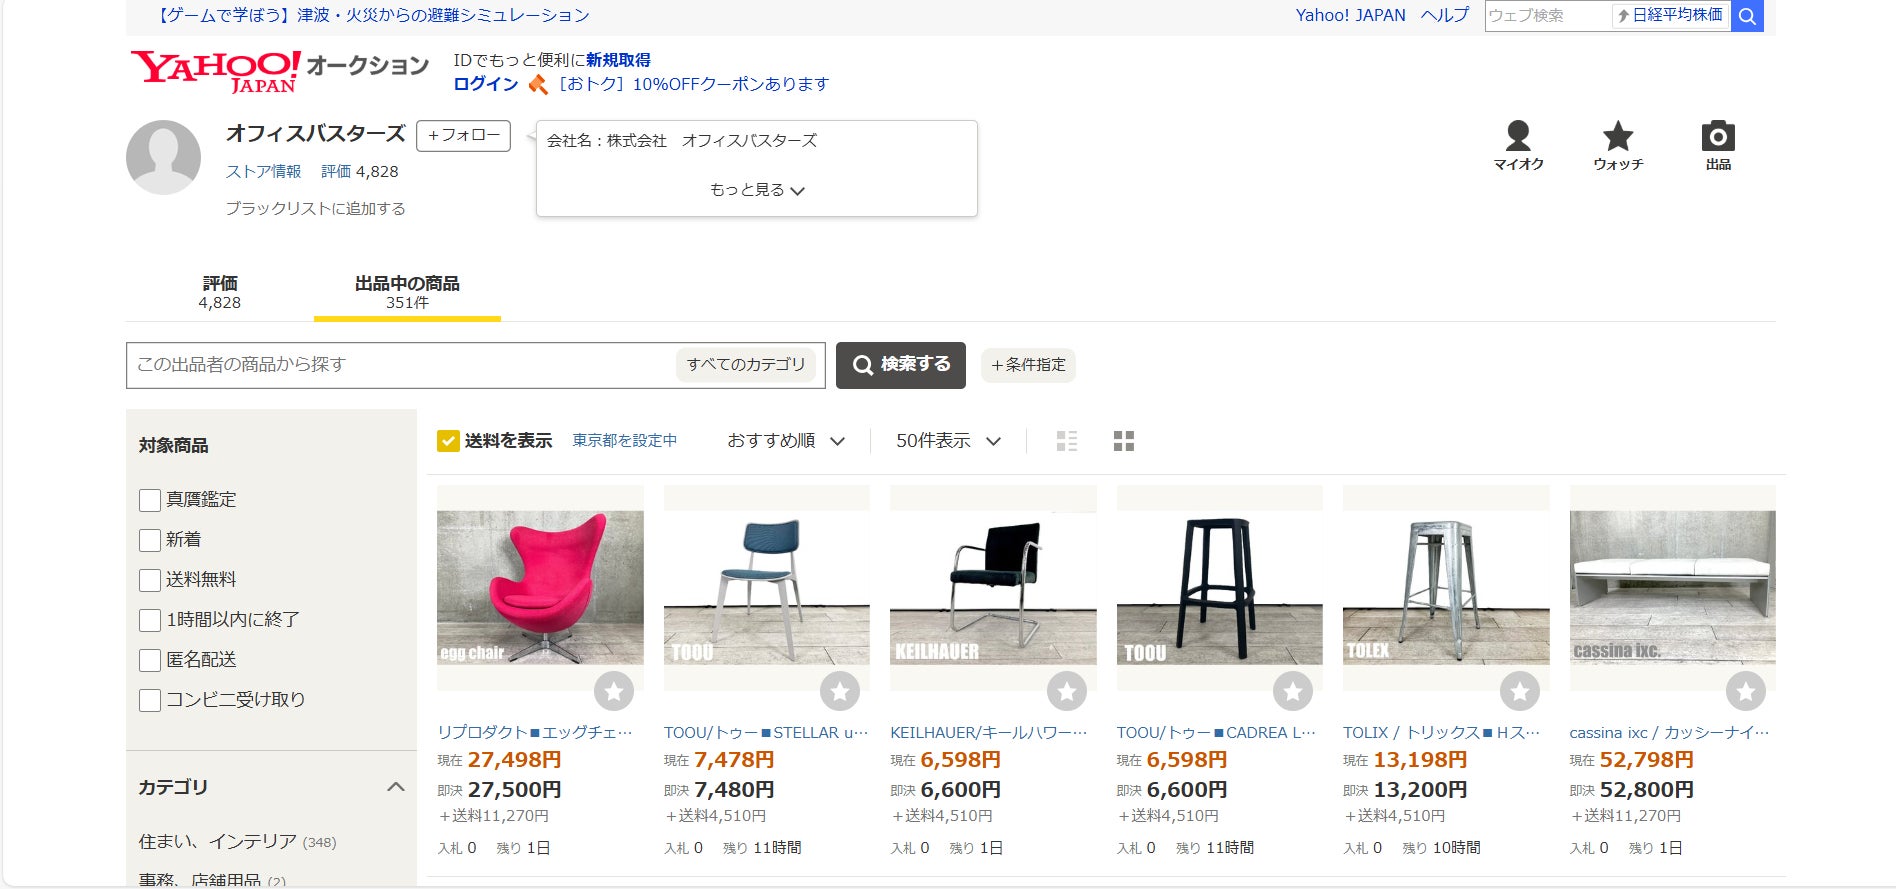The width and height of the screenshot is (1896, 889).
Task: Open the おすすめ順 sort dropdown
Action: (786, 441)
